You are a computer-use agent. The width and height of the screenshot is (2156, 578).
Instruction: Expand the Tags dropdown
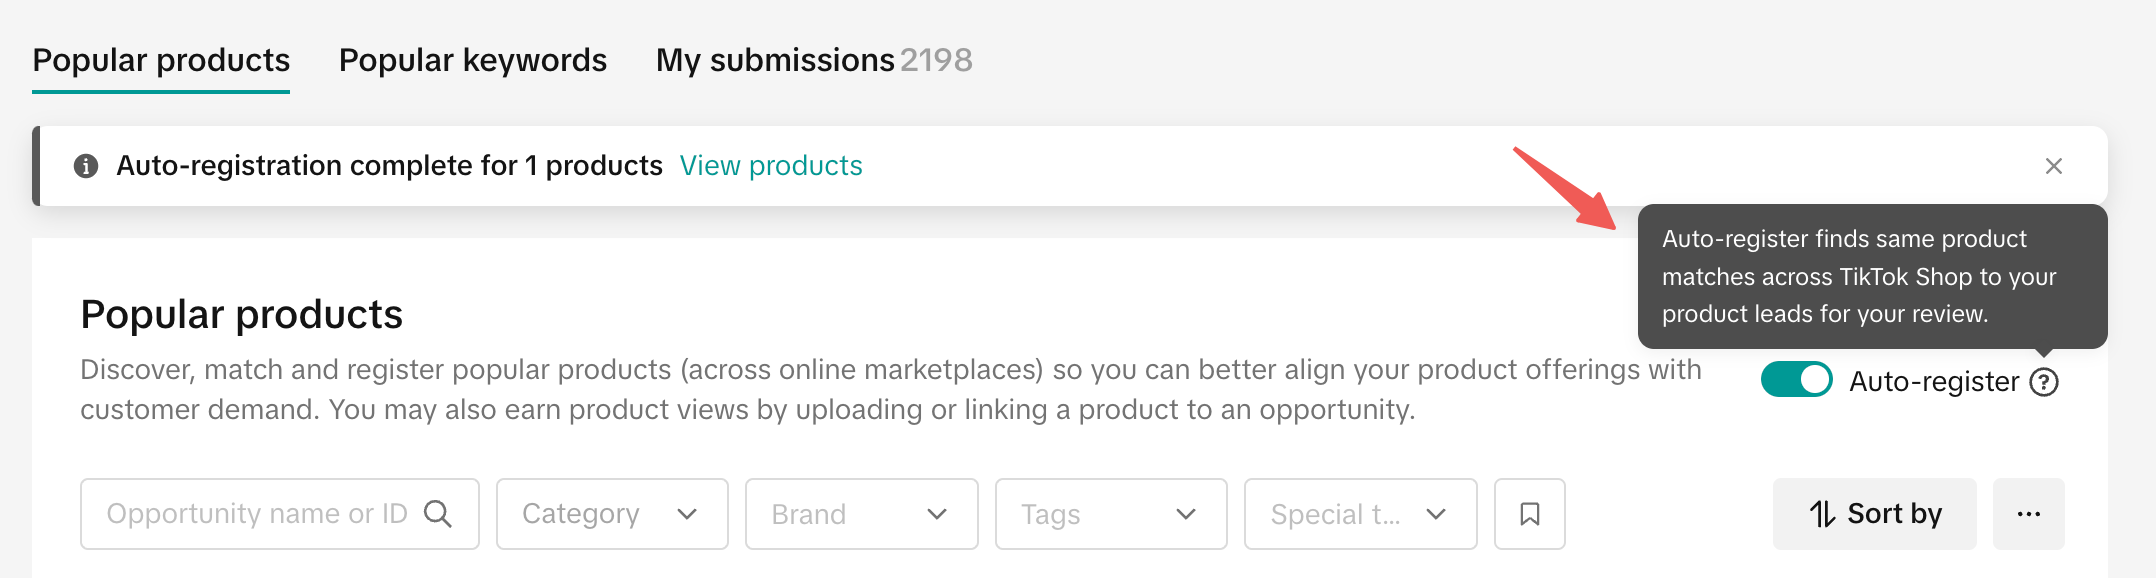point(1110,514)
